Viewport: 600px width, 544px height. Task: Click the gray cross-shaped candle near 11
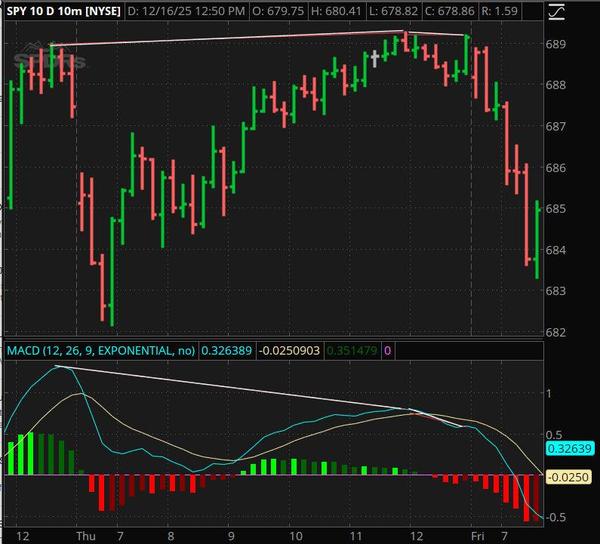375,57
